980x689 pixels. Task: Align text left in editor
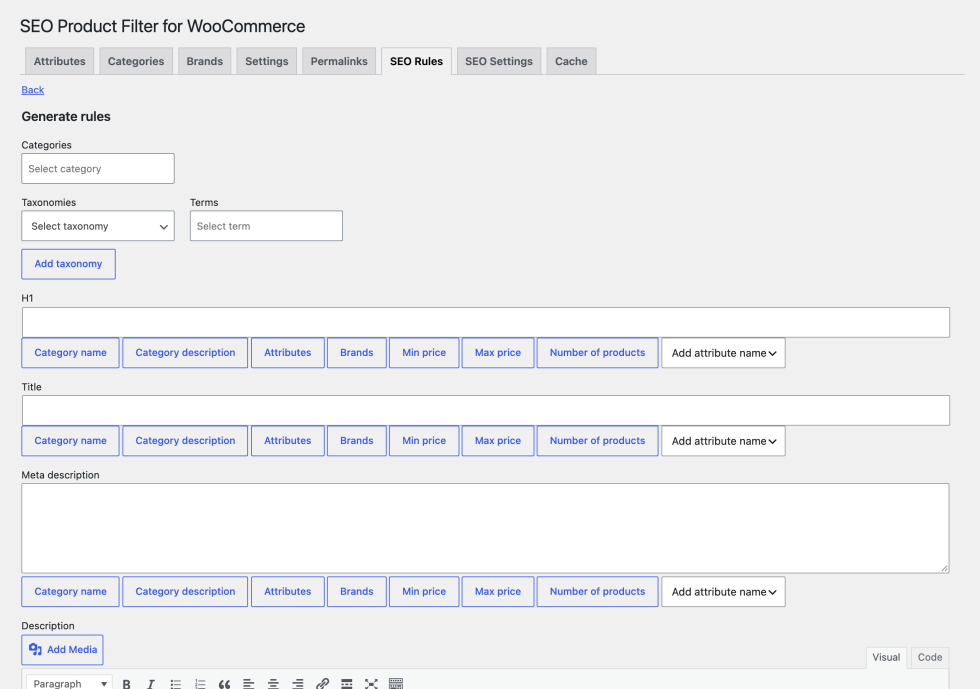pyautogui.click(x=249, y=683)
